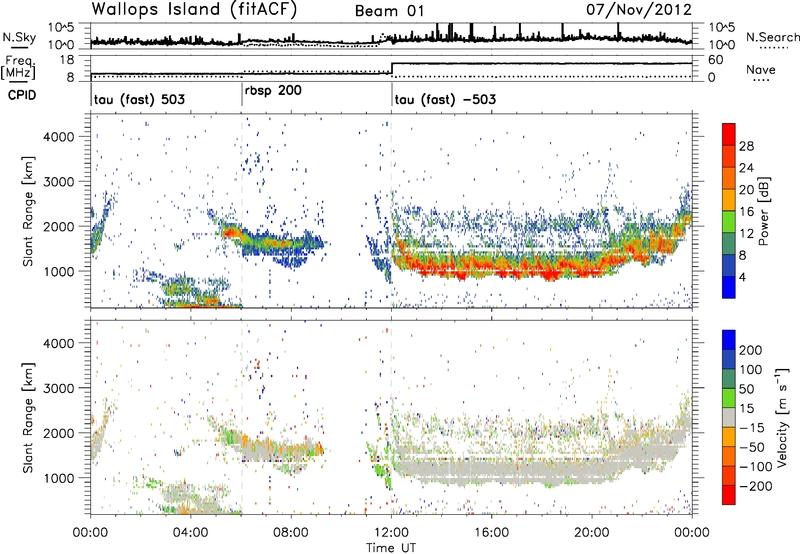This screenshot has height=554, width=800.
Task: Click the 'rbsp 200' CPID label
Action: [x=273, y=90]
